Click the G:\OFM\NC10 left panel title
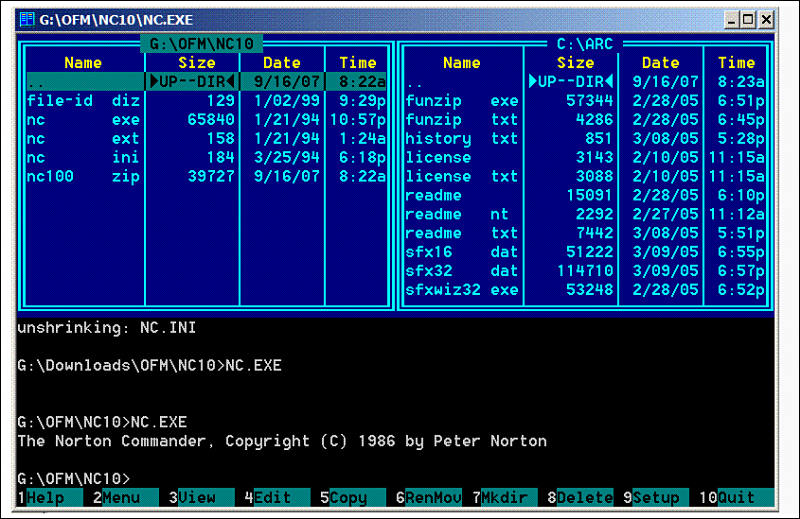Image resolution: width=800 pixels, height=519 pixels. (x=202, y=44)
